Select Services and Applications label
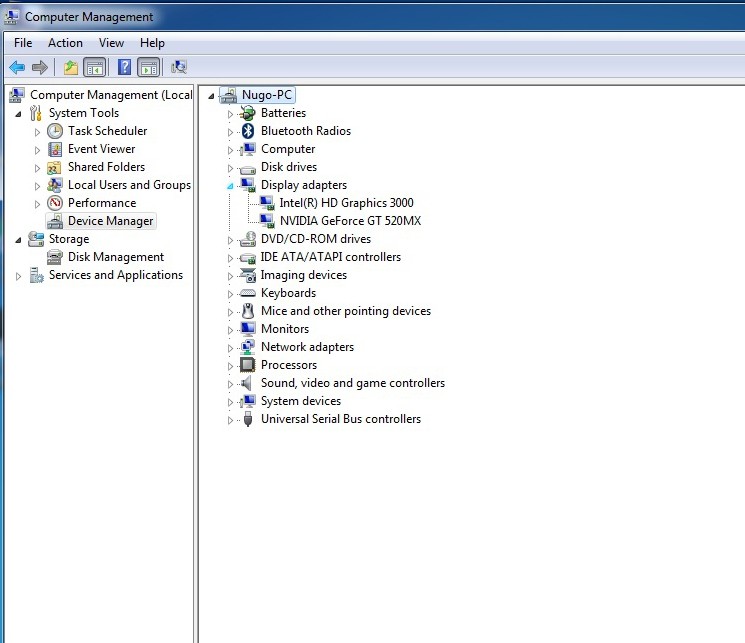Screen dimensions: 745x643 tap(115, 275)
